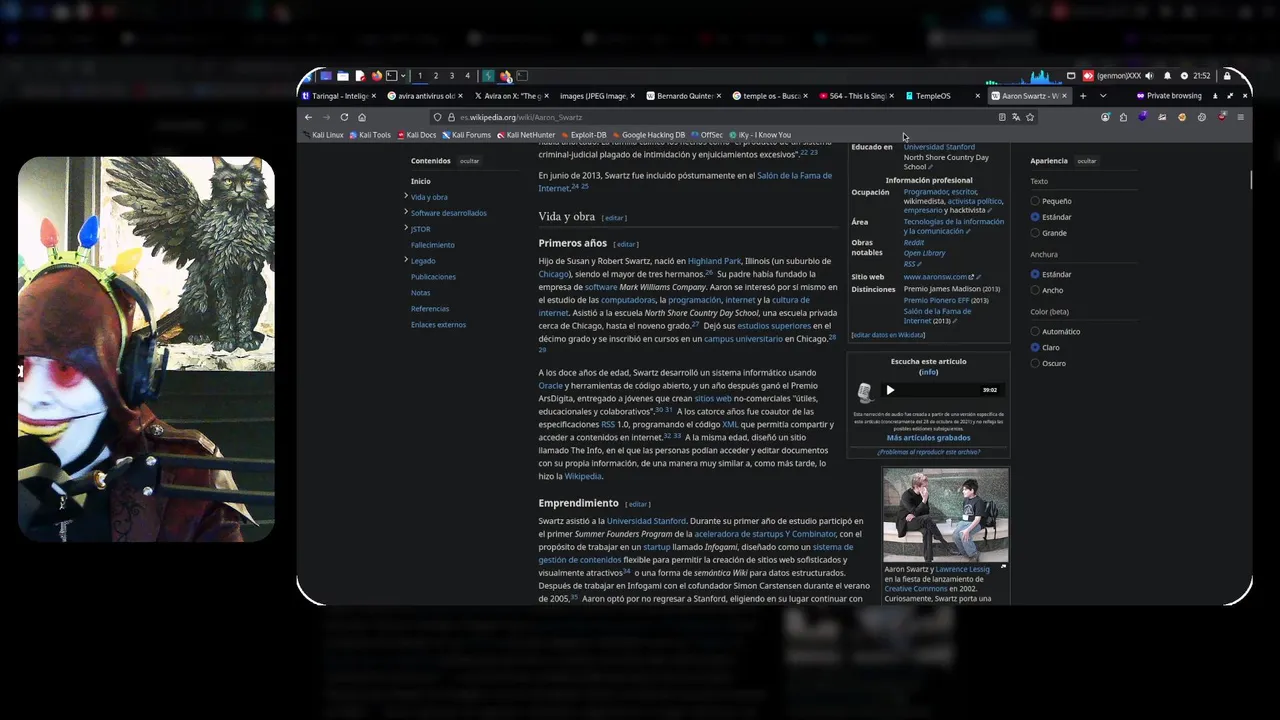Select Pequeño text size
The width and height of the screenshot is (1280, 720).
(1035, 201)
